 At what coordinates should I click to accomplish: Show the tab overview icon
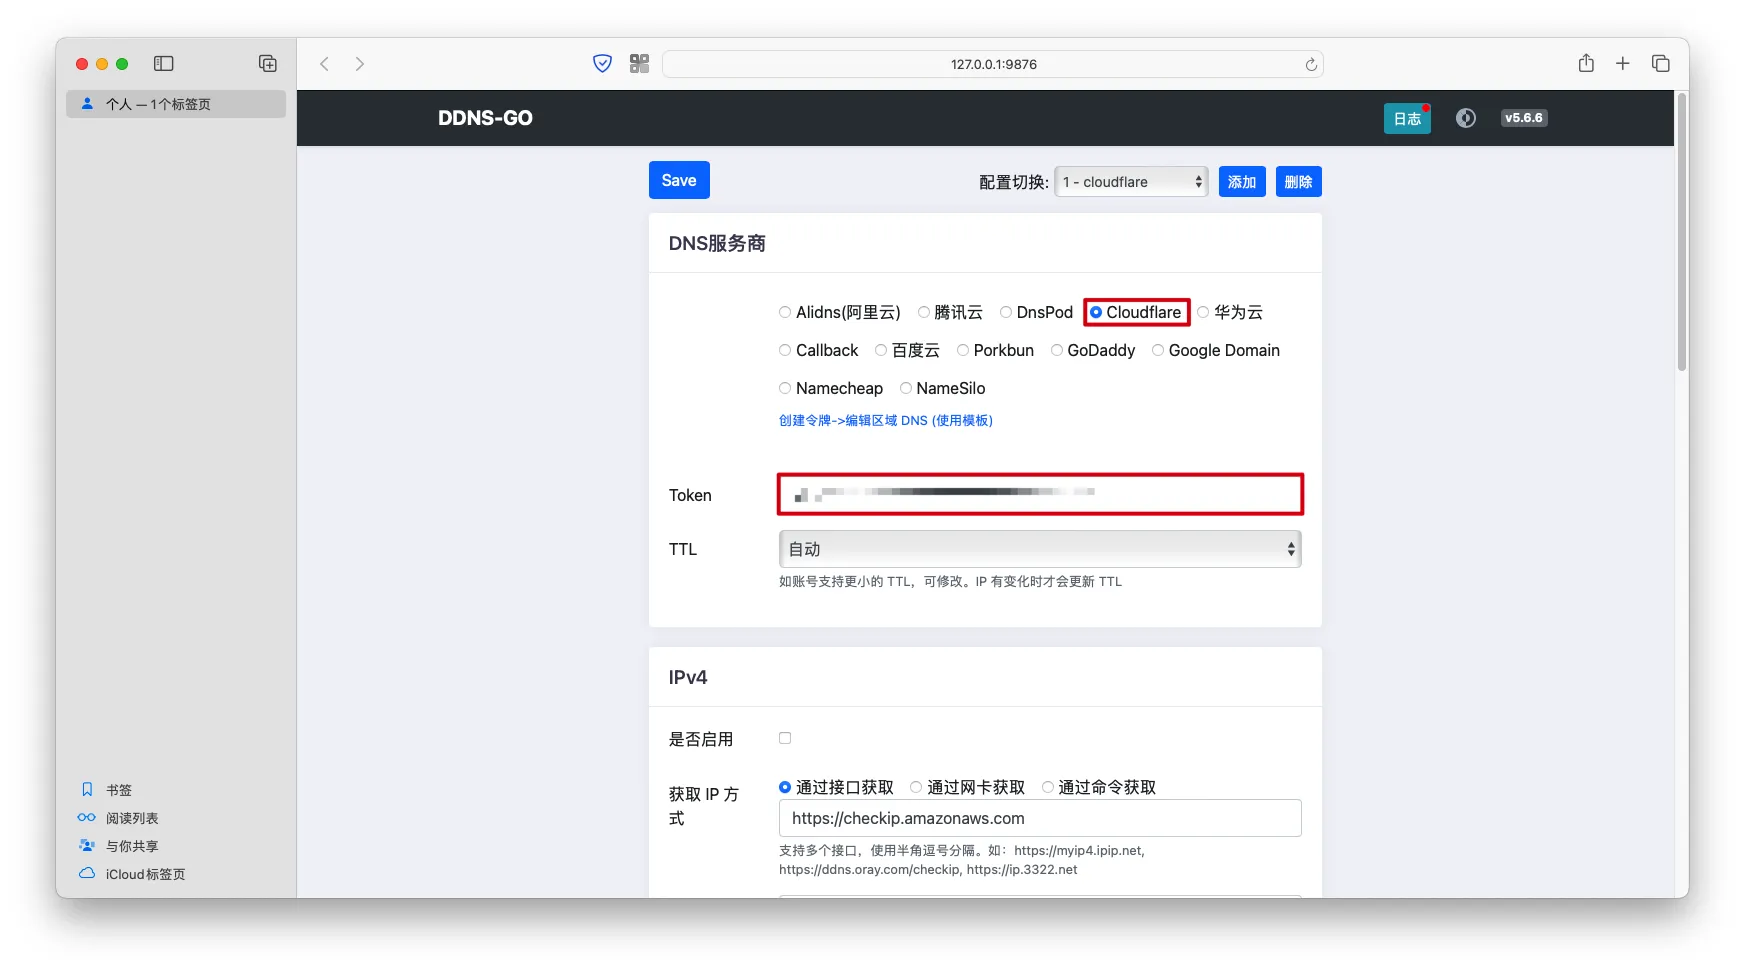1661,64
